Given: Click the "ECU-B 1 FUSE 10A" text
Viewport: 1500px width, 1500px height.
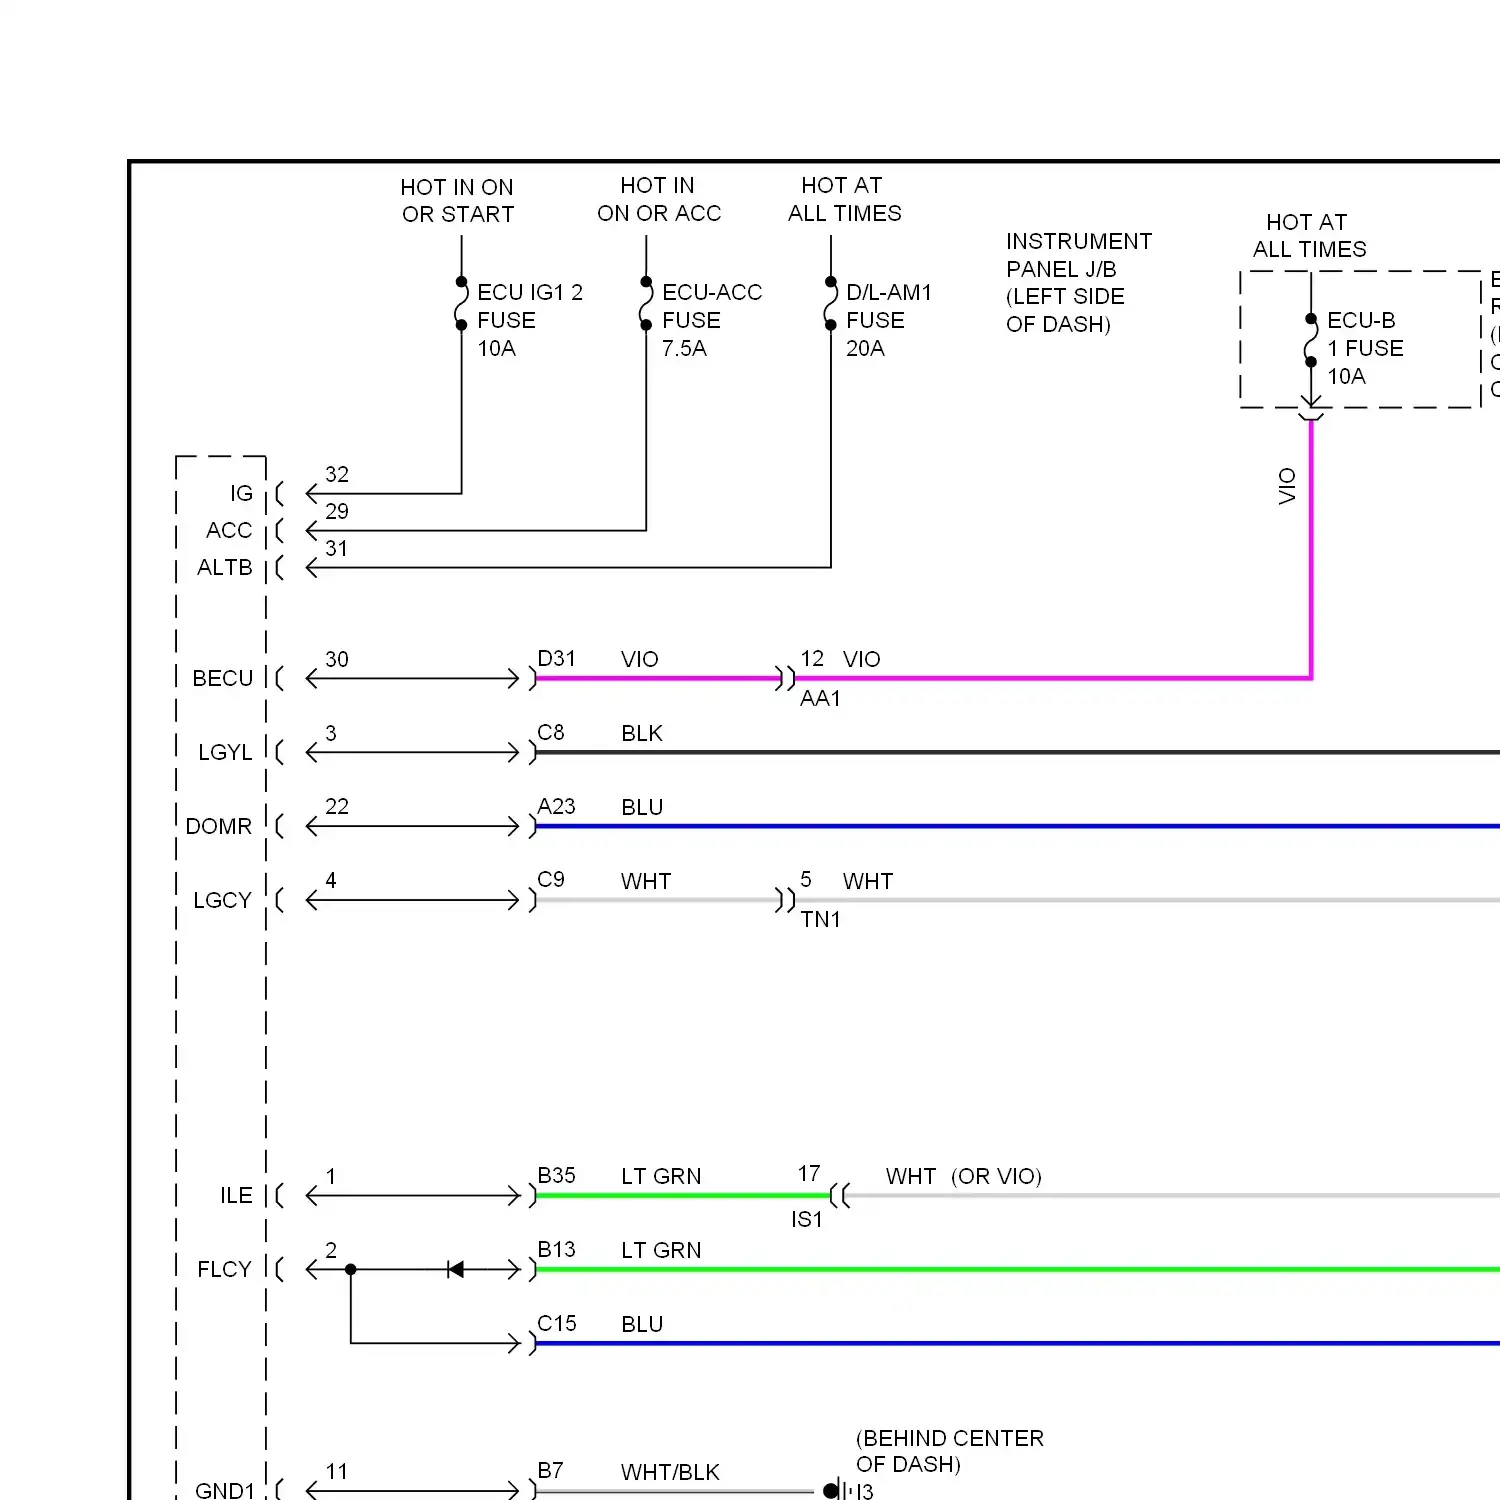Looking at the screenshot, I should (1365, 348).
